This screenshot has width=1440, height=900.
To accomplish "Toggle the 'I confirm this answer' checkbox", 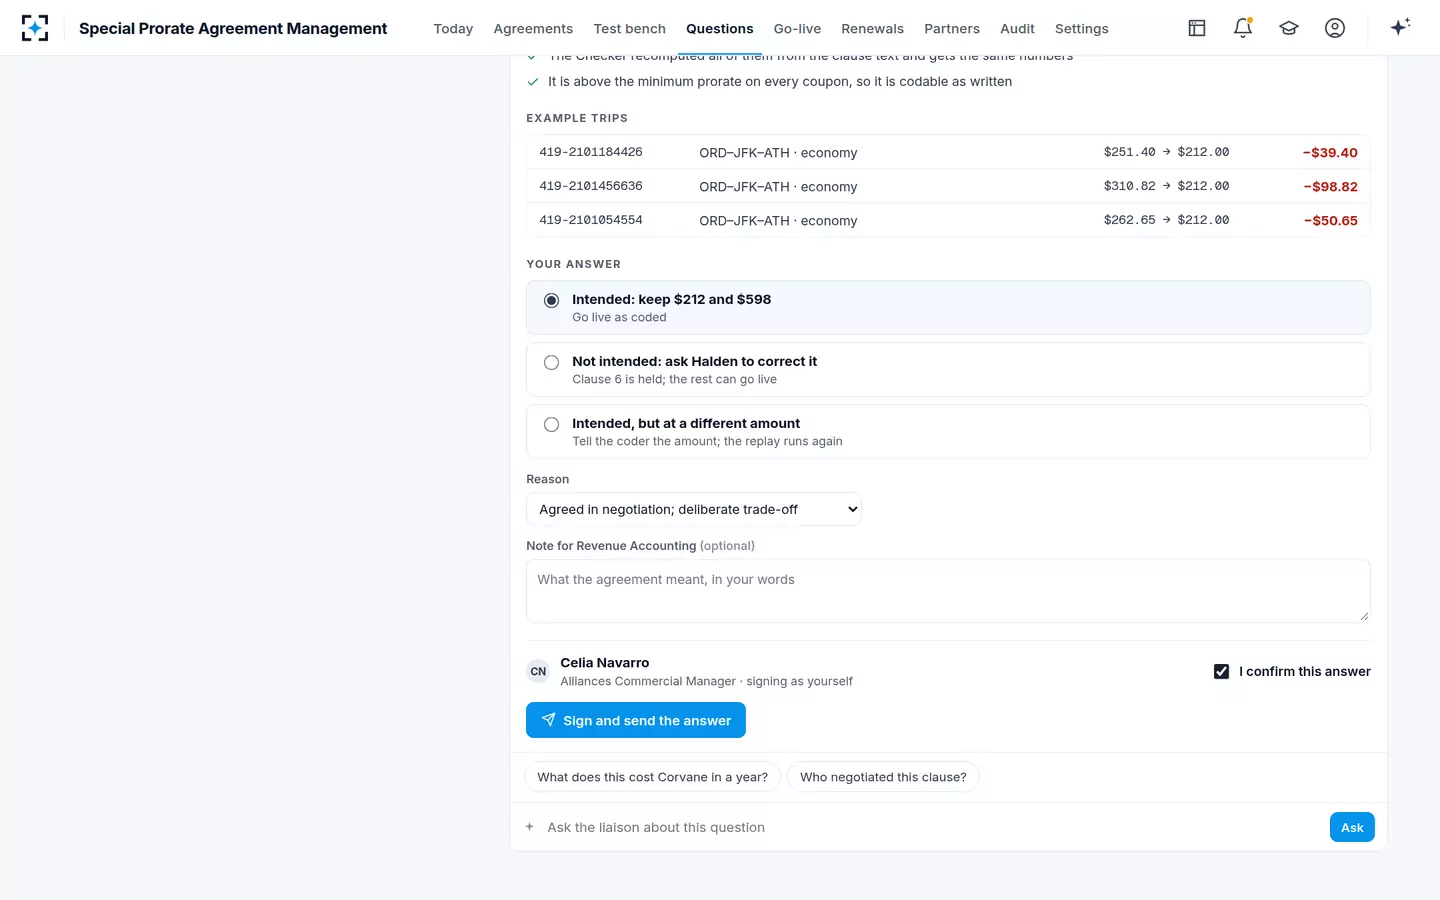I will point(1221,671).
